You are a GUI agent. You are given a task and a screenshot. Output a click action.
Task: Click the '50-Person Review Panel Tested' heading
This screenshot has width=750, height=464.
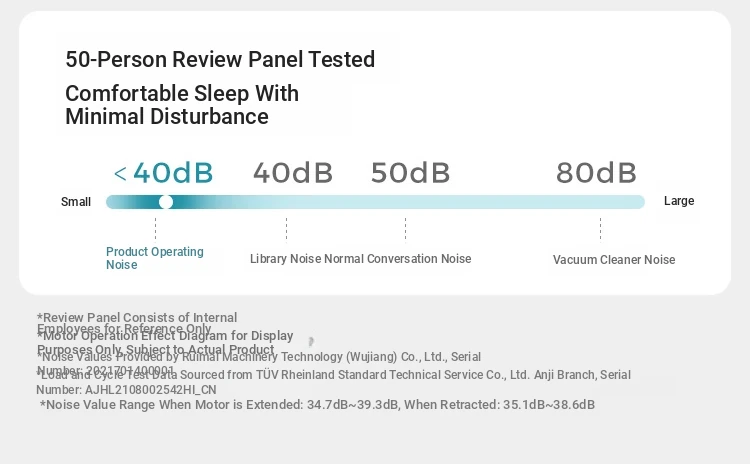(x=220, y=59)
